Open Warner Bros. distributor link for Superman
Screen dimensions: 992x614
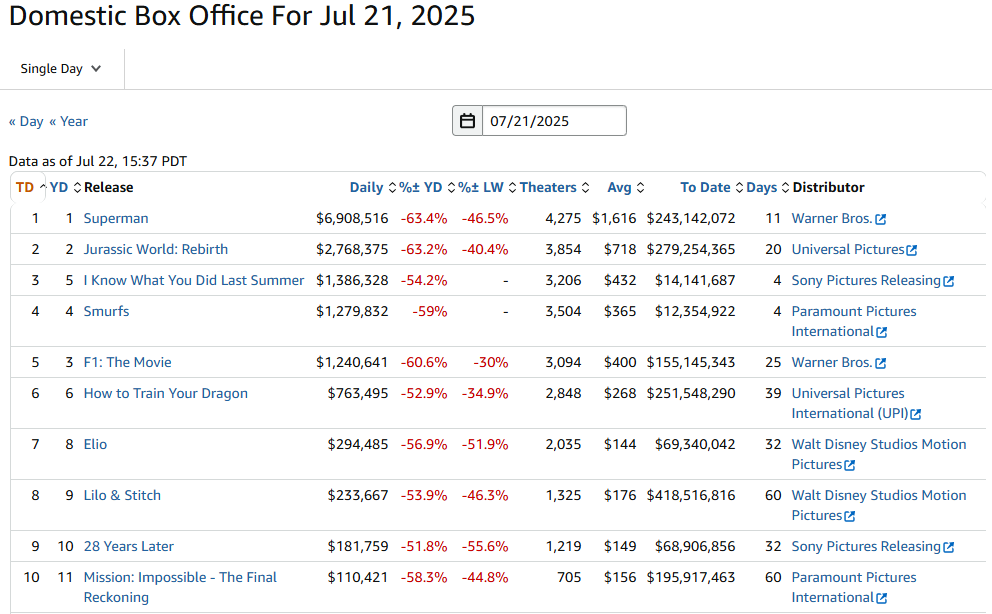(x=831, y=218)
